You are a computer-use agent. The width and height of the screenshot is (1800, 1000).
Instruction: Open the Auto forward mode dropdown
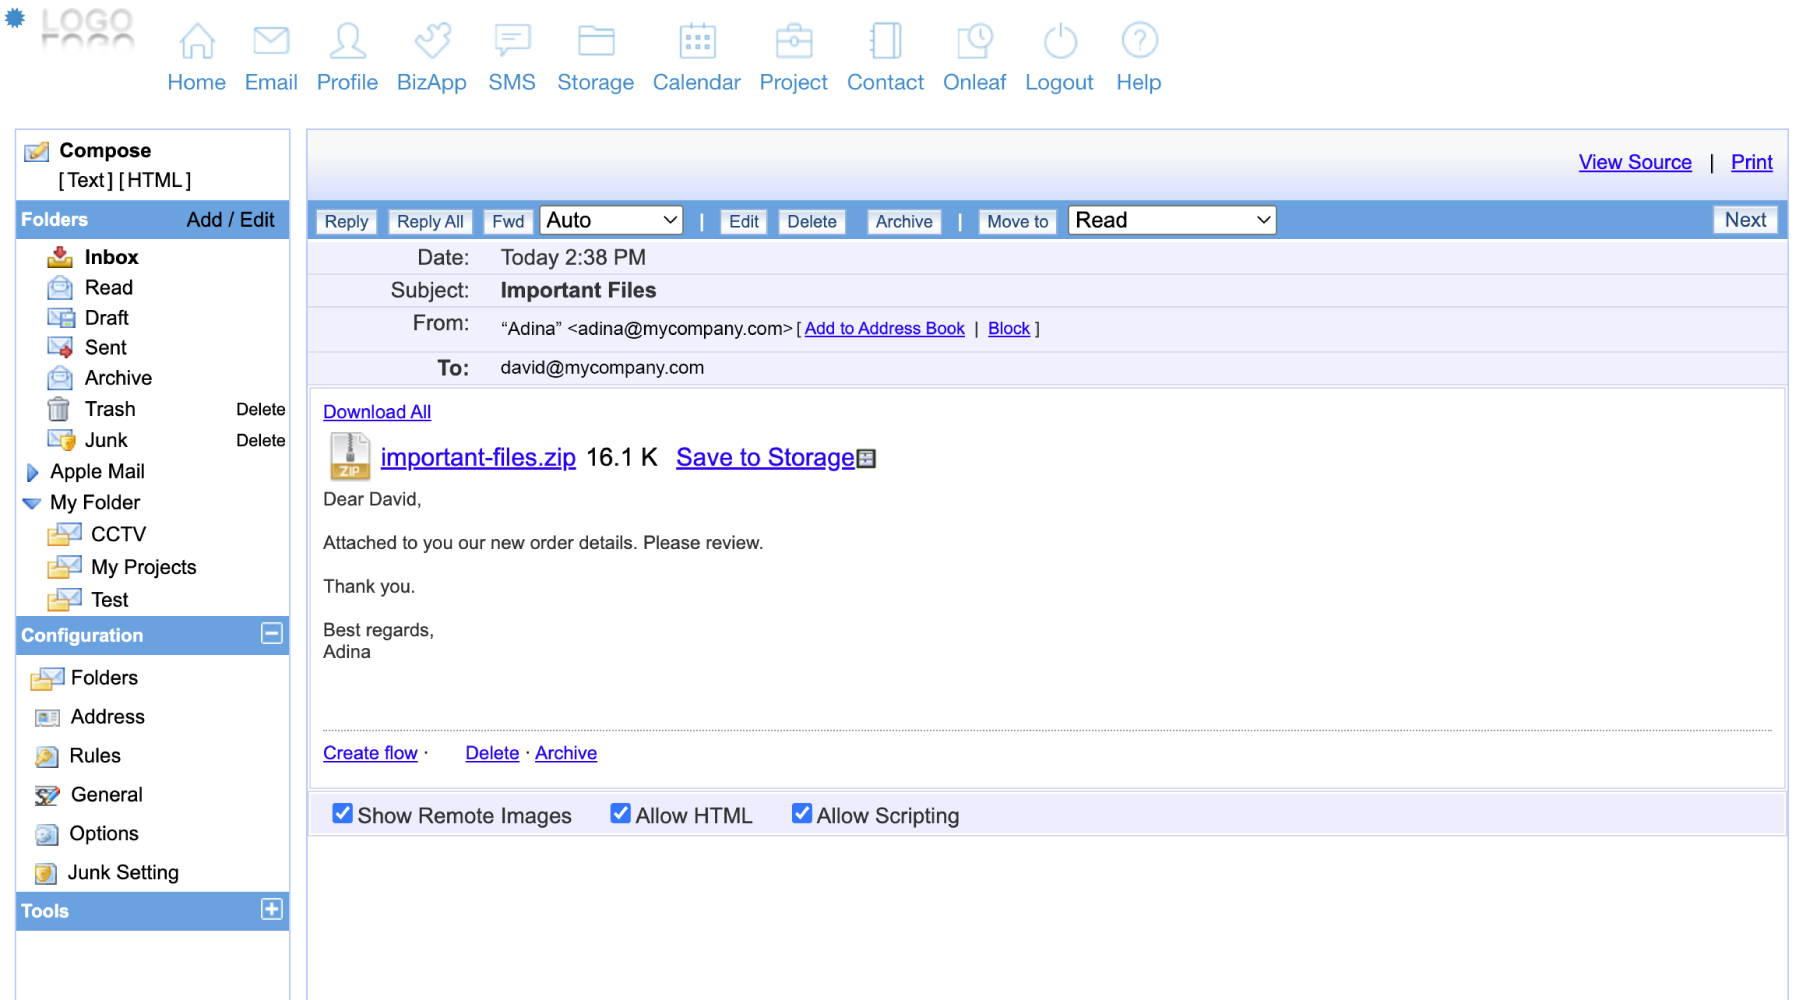(611, 220)
